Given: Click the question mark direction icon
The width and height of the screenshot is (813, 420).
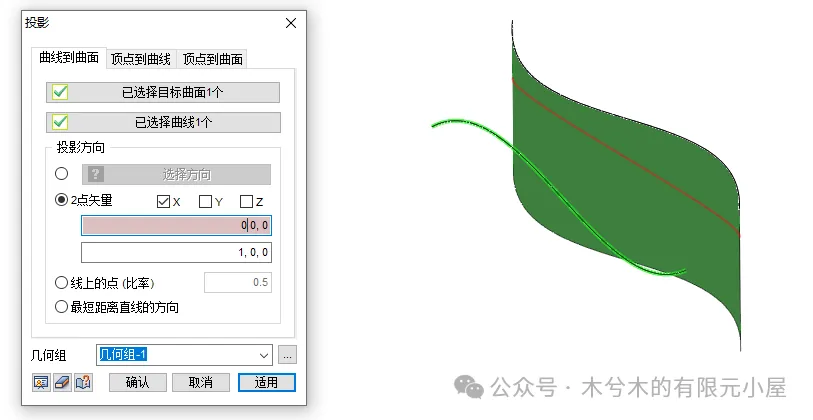Looking at the screenshot, I should point(96,174).
